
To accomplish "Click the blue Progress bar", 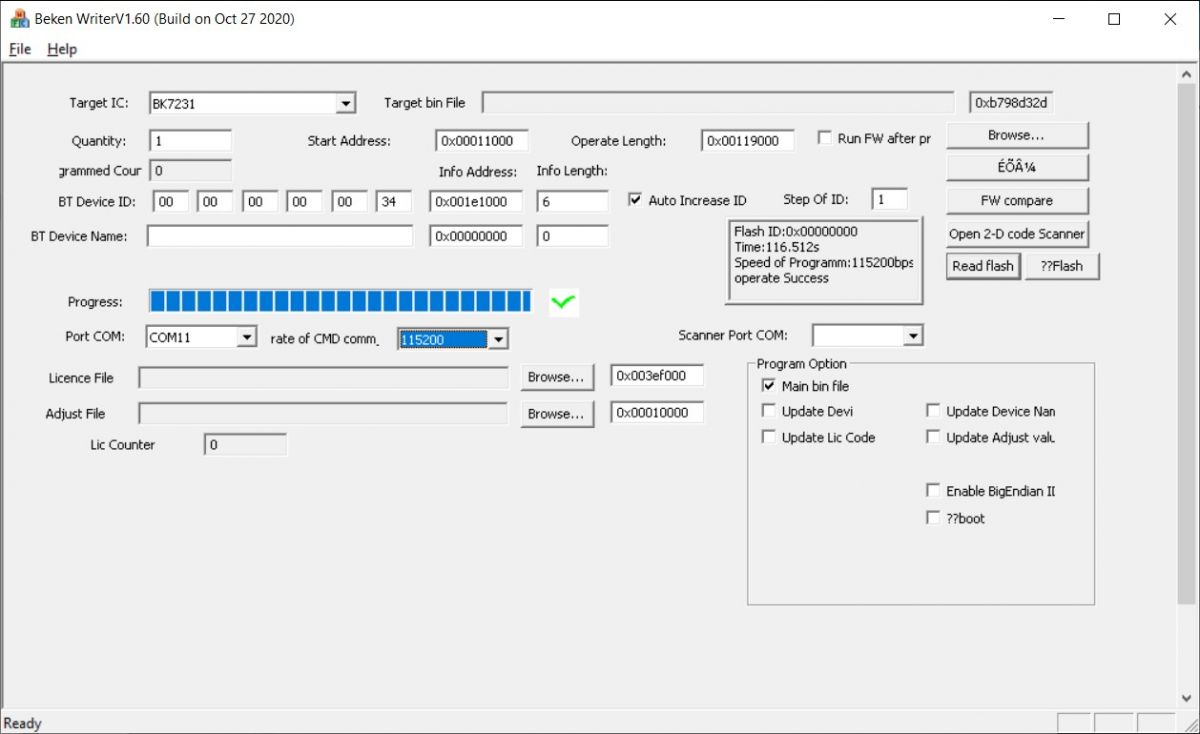I will pos(340,302).
